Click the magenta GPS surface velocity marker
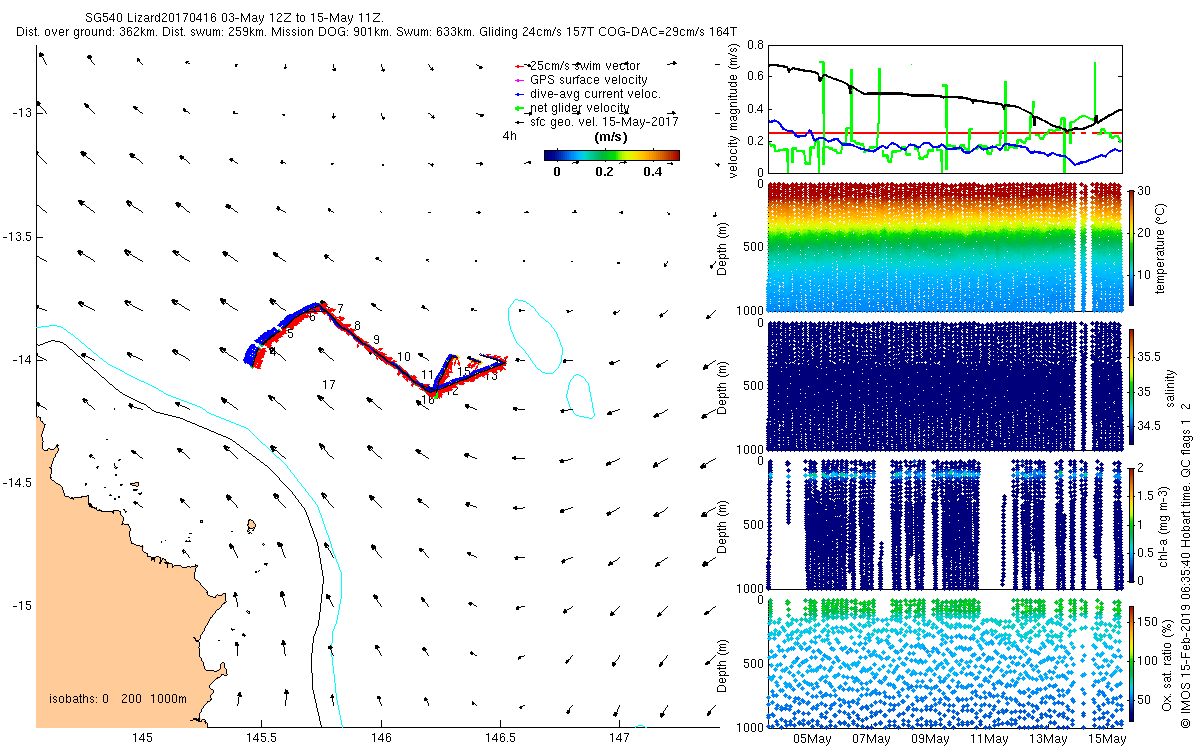Image resolution: width=1200 pixels, height=750 pixels. [x=519, y=80]
